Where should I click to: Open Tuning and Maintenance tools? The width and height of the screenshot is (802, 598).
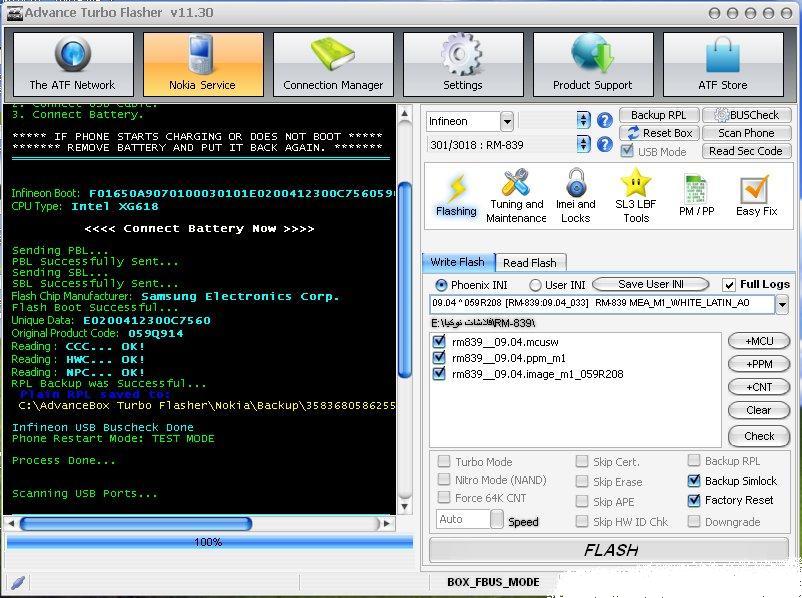tap(516, 196)
